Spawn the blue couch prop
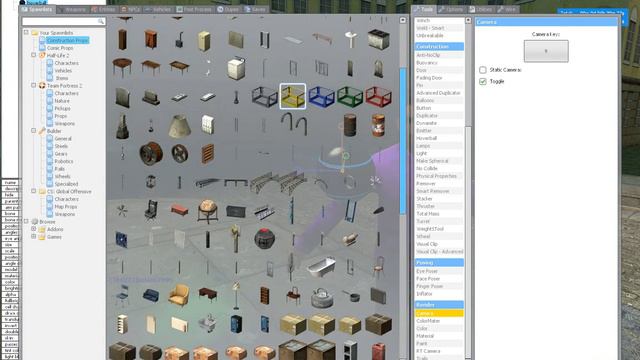The image size is (640, 360). pyautogui.click(x=151, y=295)
